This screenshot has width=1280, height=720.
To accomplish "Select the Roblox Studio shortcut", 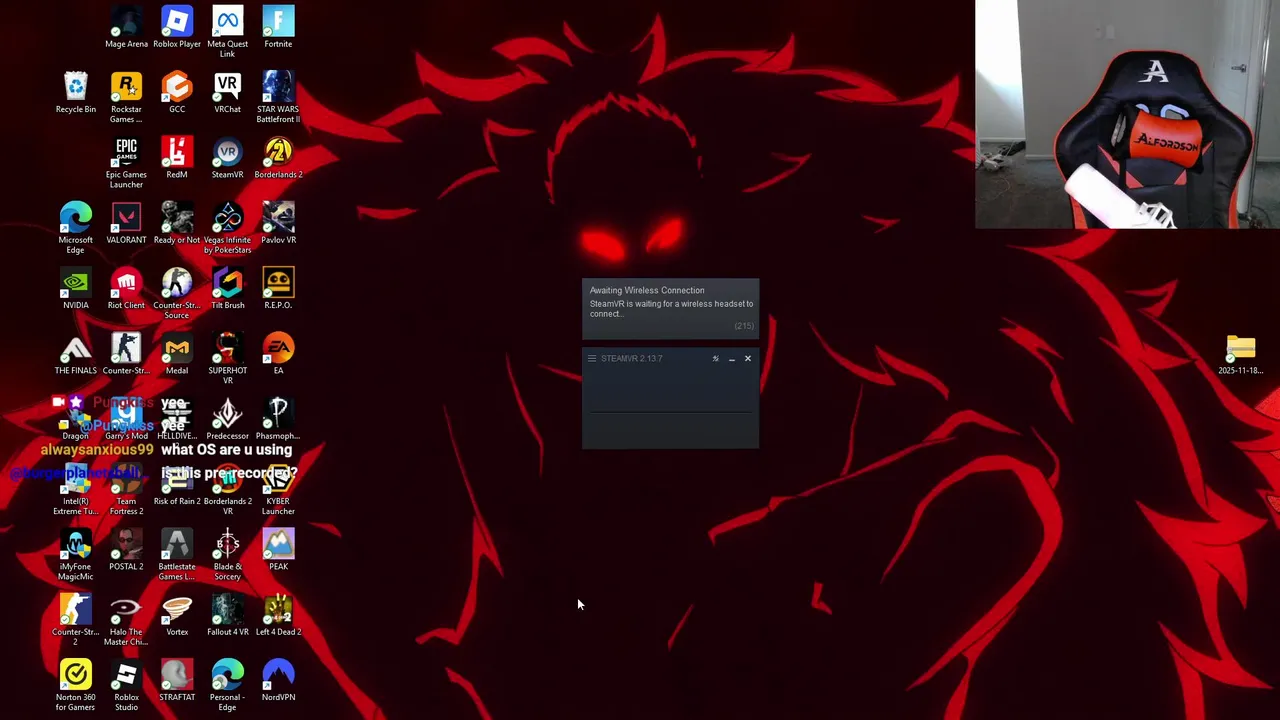I will click(126, 685).
